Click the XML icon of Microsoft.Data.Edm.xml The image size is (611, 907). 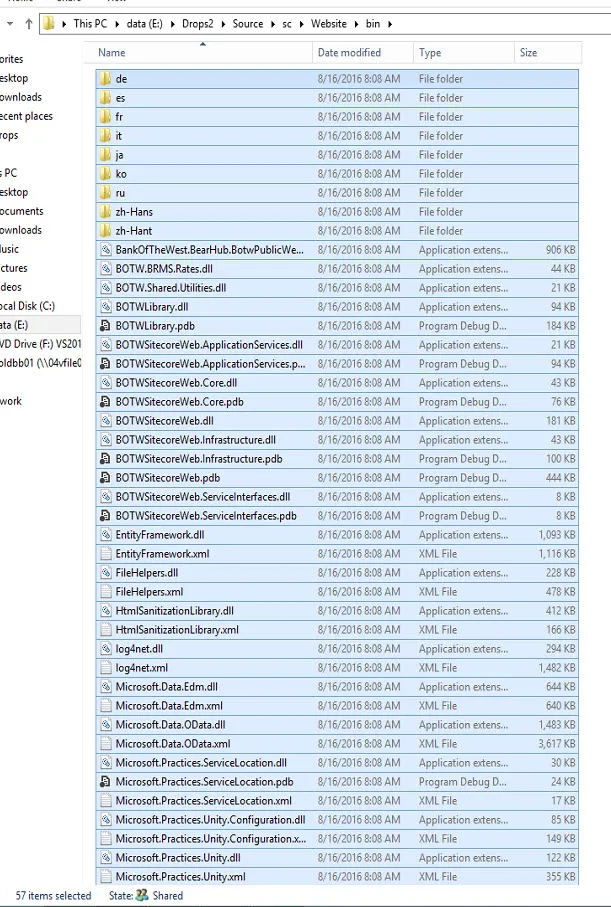tap(105, 706)
